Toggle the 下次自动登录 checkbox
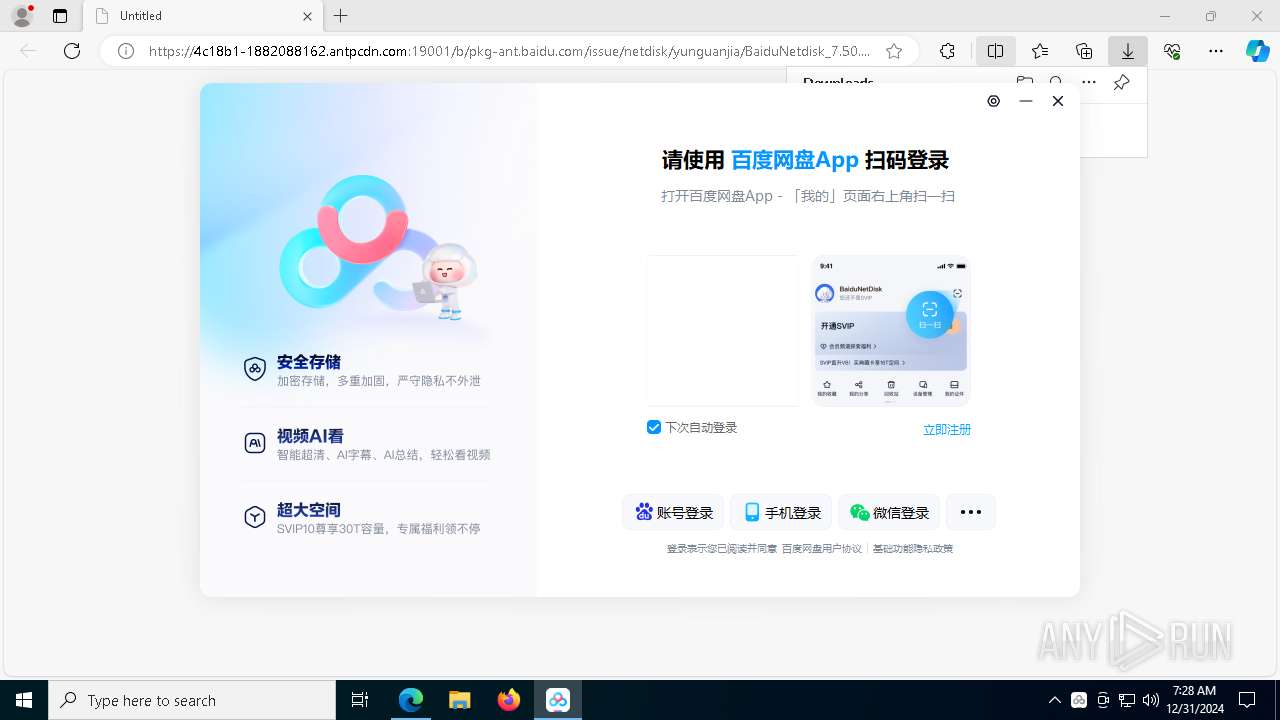Viewport: 1280px width, 720px height. pos(654,427)
